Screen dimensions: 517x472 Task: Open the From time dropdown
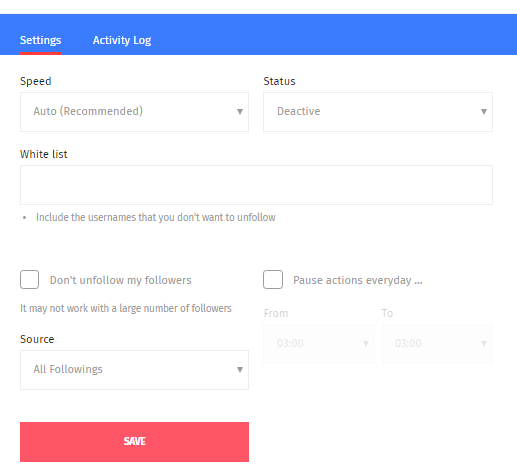pyautogui.click(x=319, y=344)
